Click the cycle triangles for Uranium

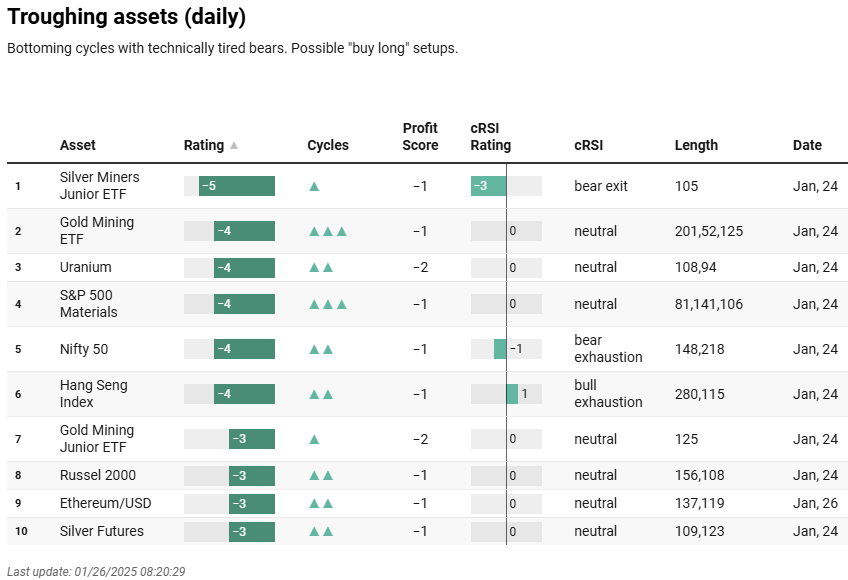click(x=320, y=267)
